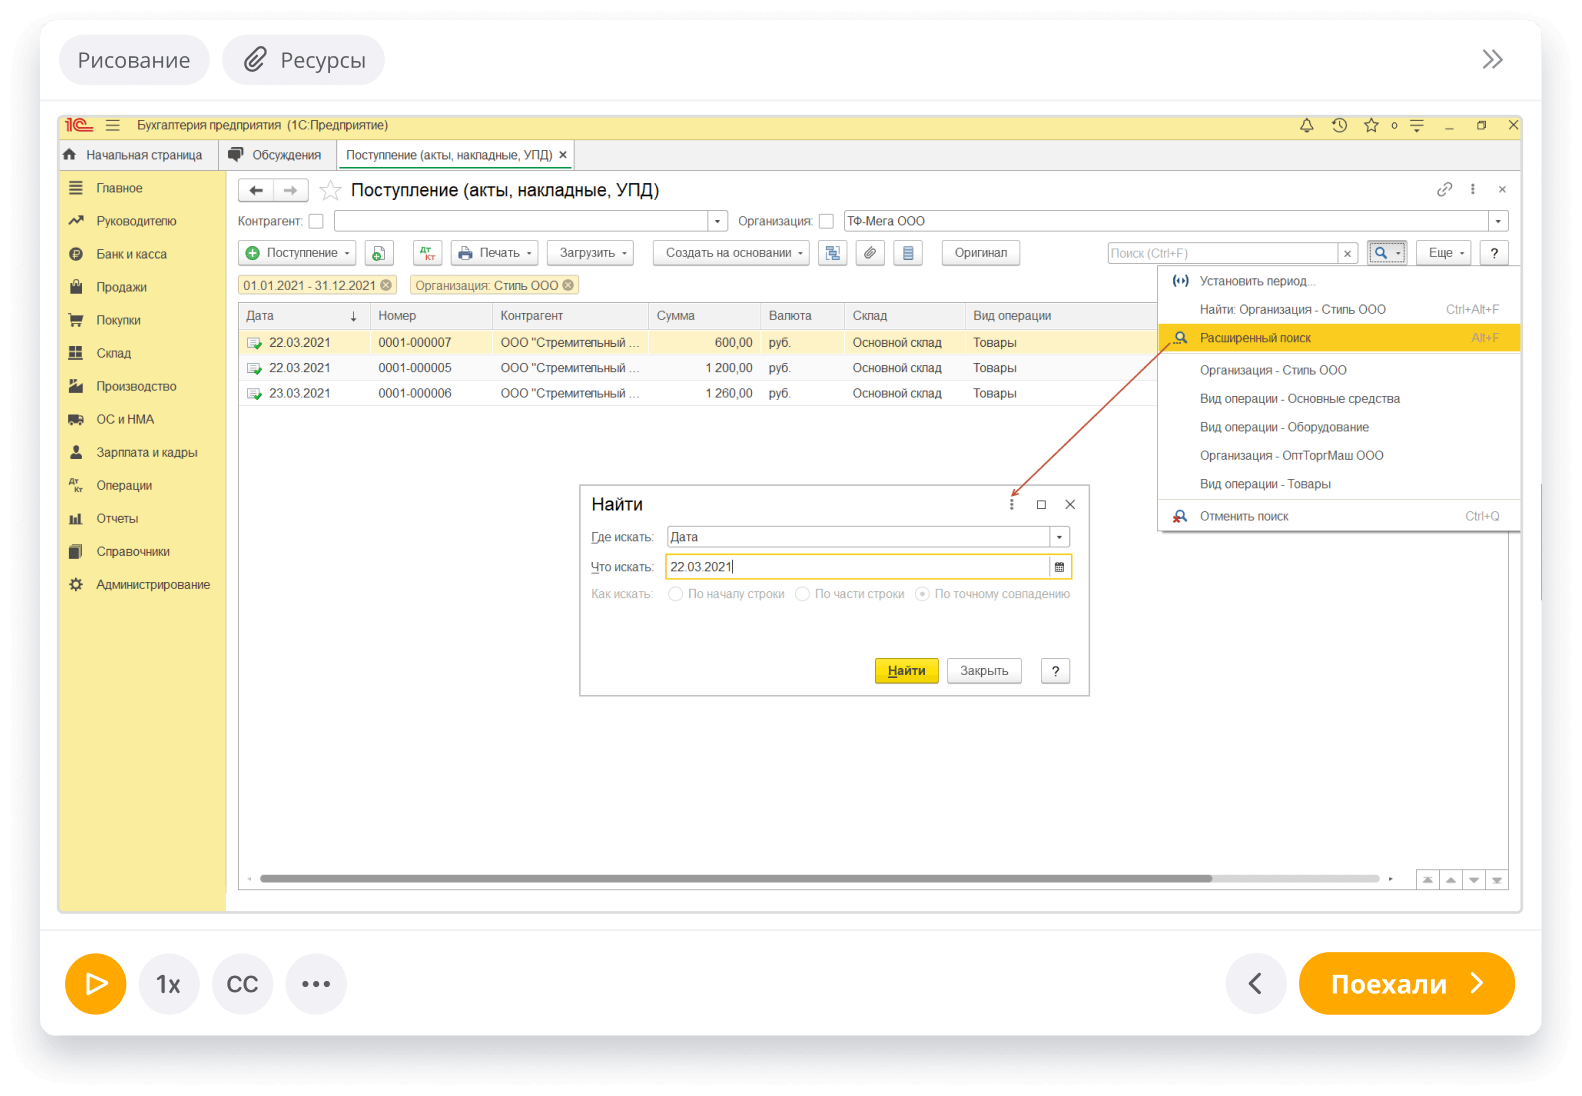This screenshot has width=1582, height=1096.
Task: Click the list's horizontal scrollbar
Action: (x=736, y=879)
